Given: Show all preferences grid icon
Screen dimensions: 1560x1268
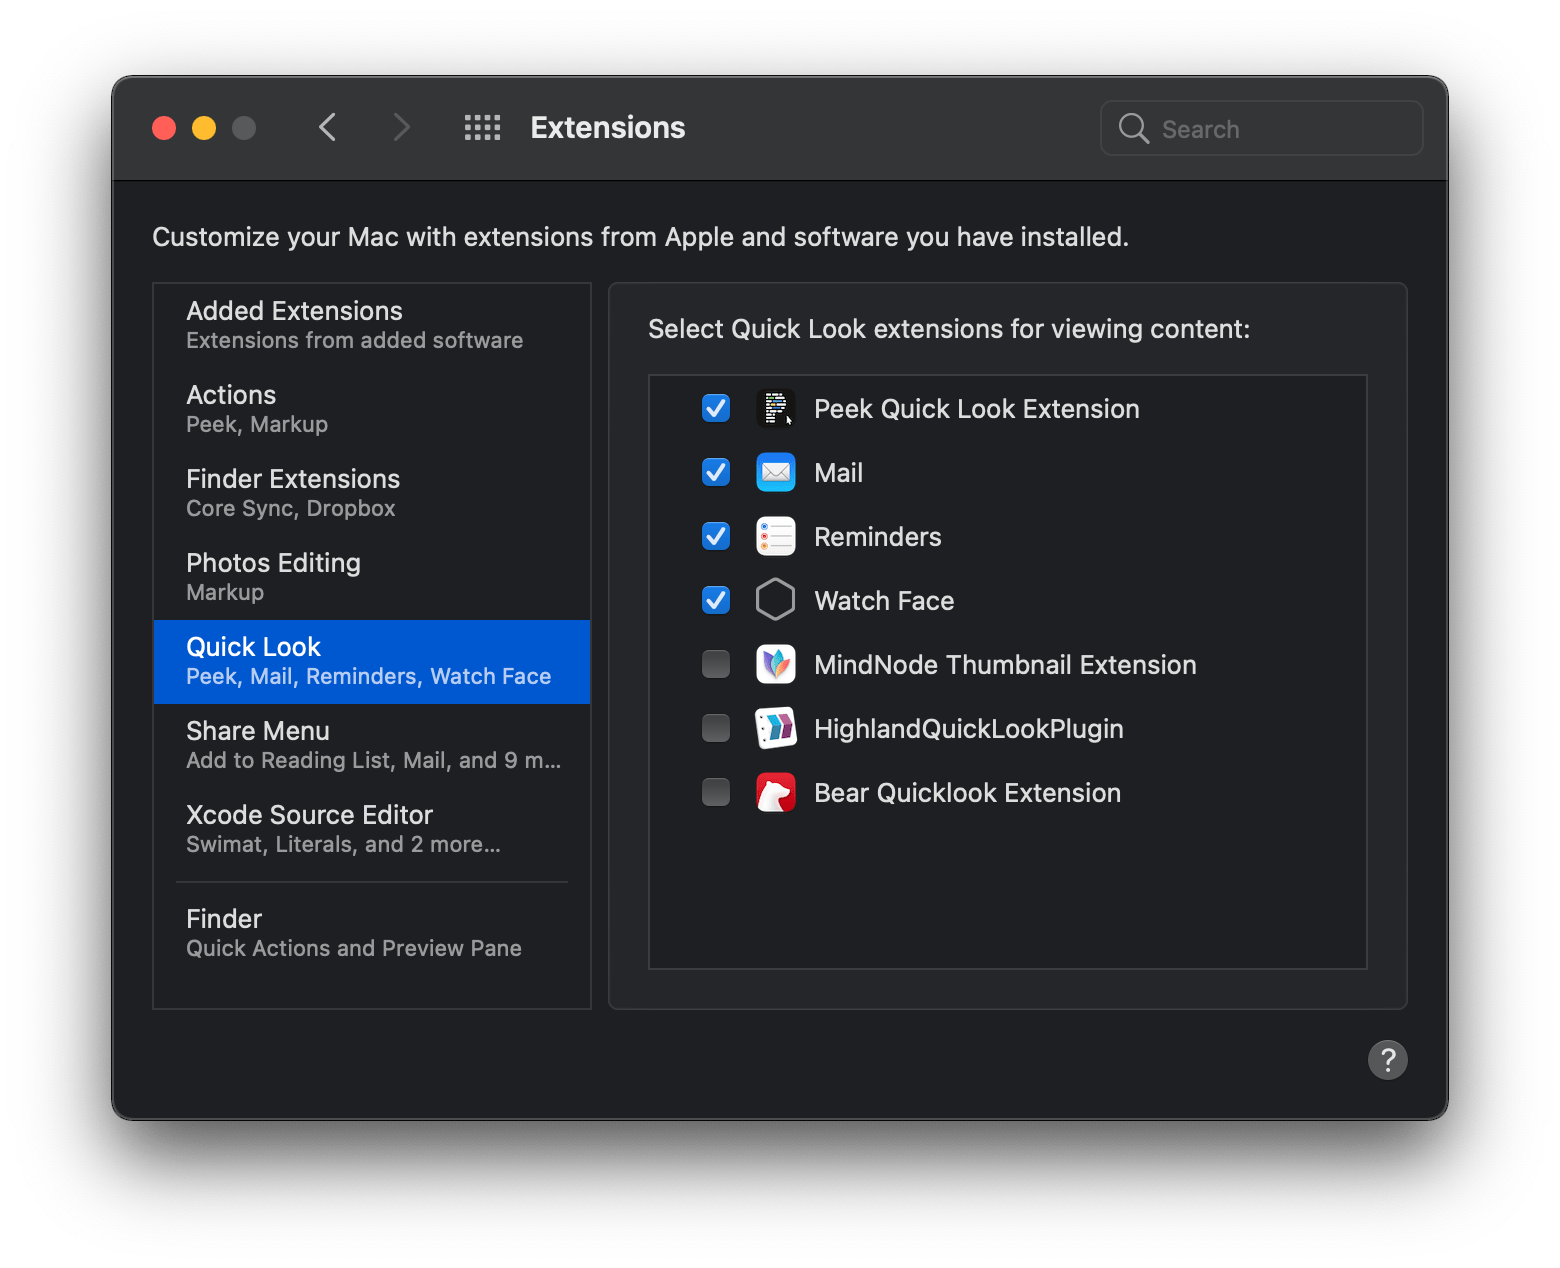Looking at the screenshot, I should [x=483, y=128].
